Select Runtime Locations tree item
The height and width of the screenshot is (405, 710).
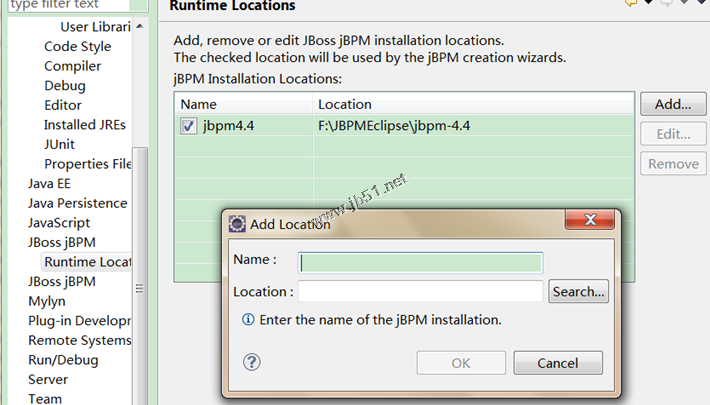[x=88, y=262]
